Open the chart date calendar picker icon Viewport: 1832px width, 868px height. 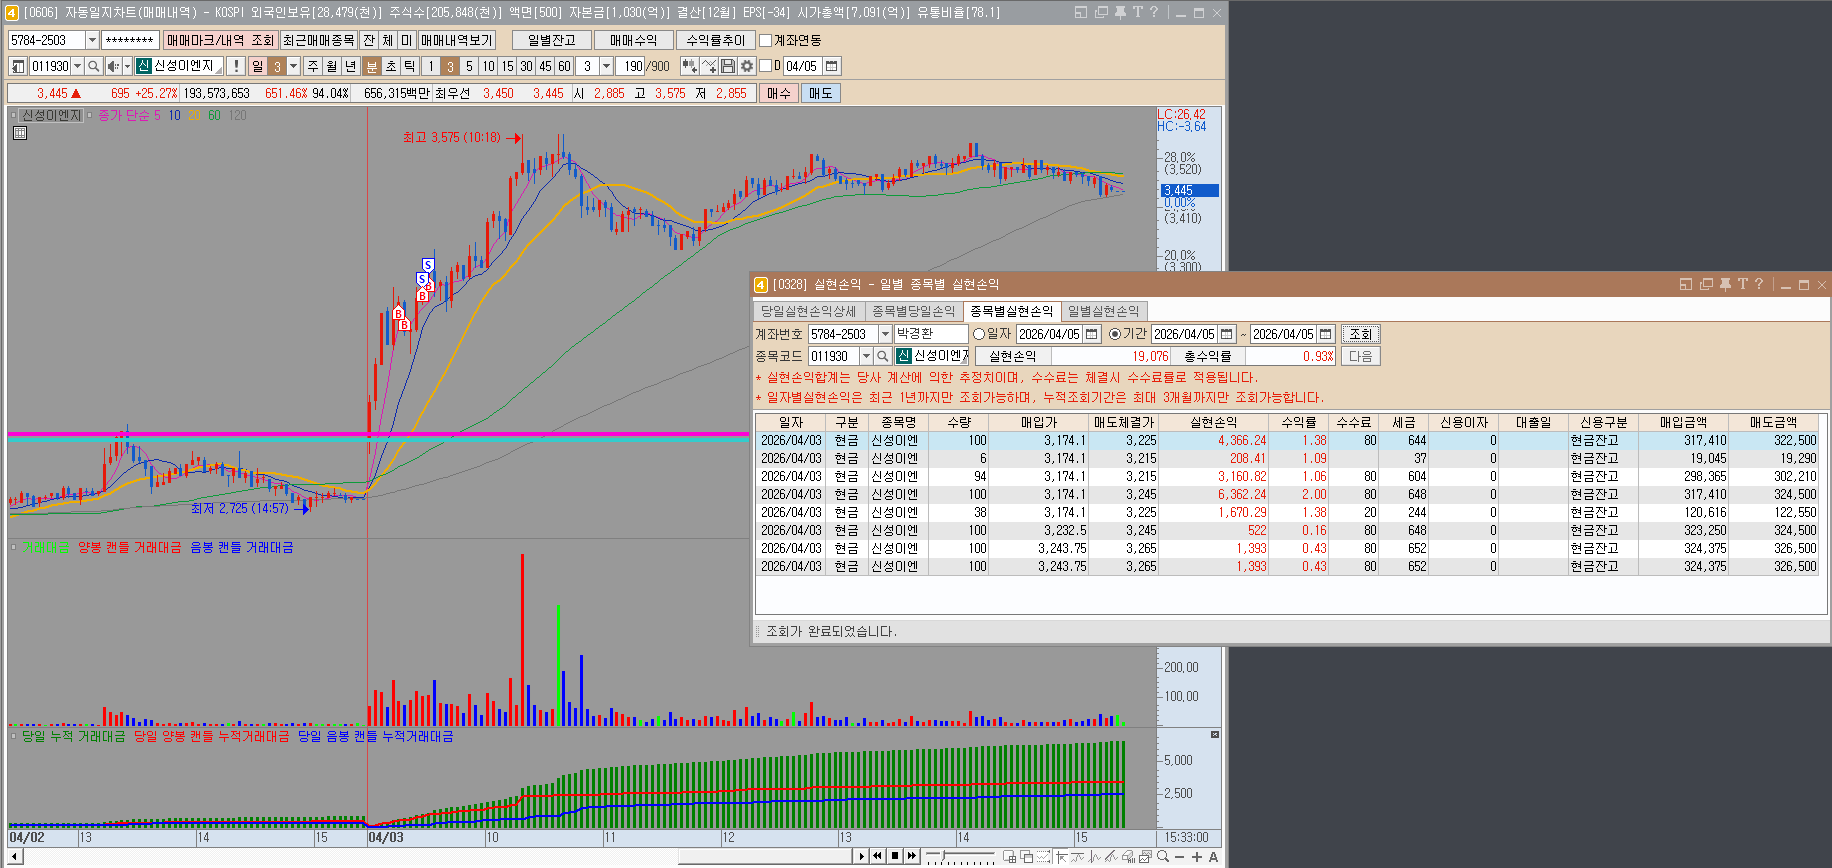pos(831,66)
